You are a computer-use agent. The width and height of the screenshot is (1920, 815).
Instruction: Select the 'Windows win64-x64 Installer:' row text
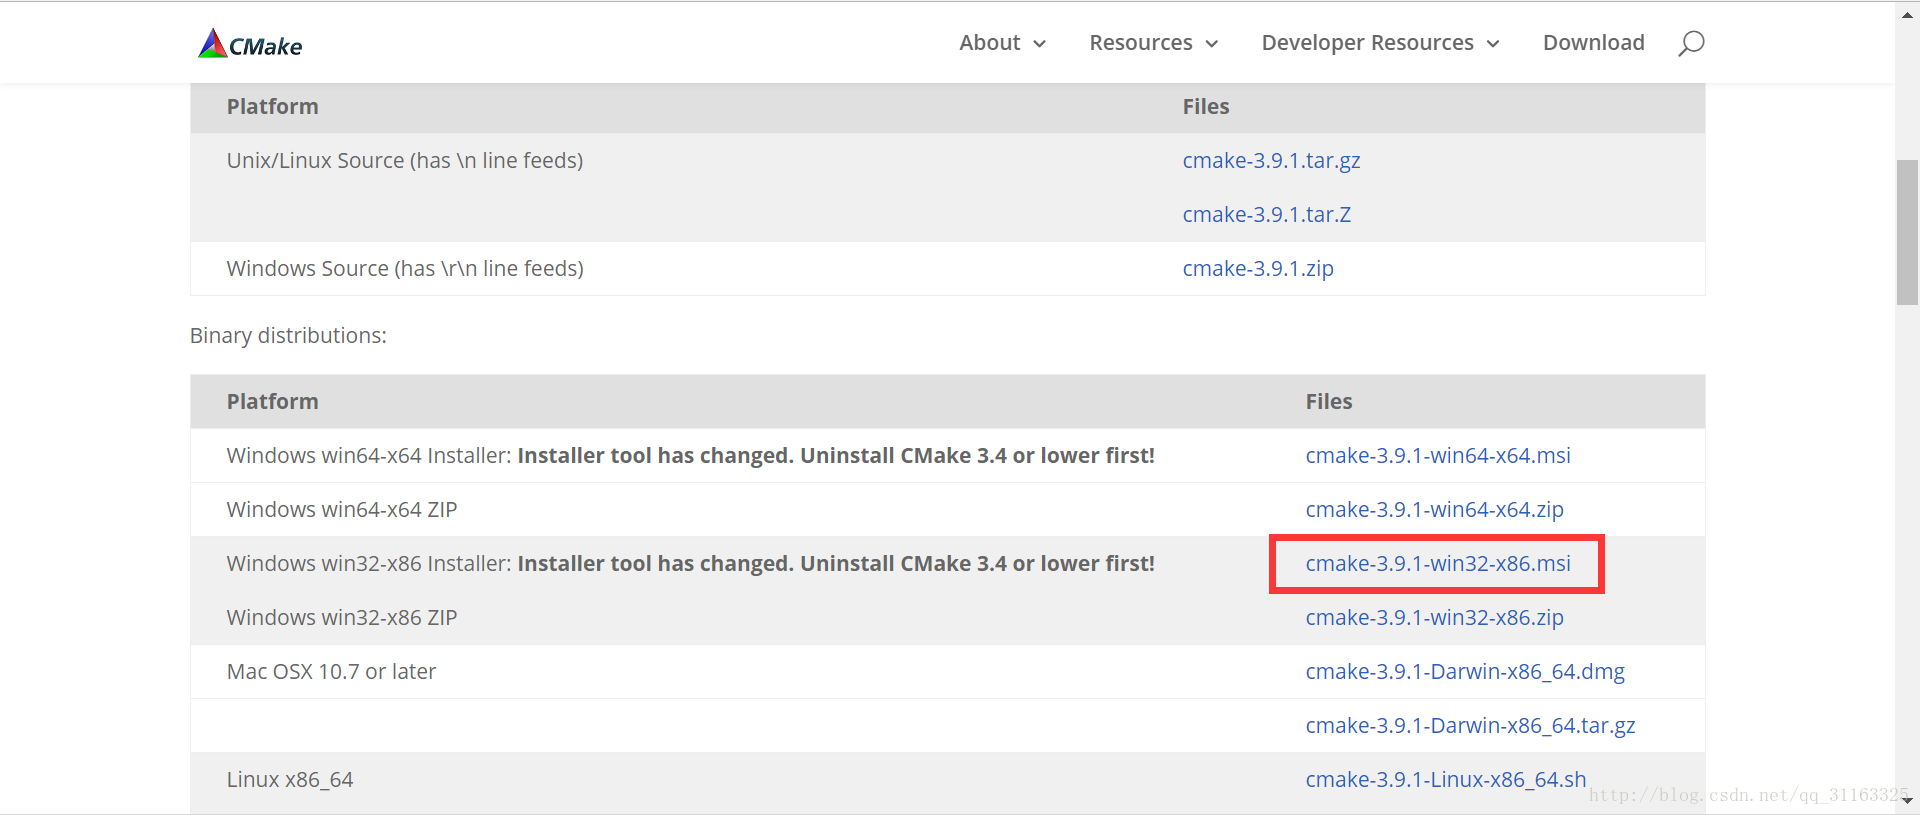tap(369, 456)
